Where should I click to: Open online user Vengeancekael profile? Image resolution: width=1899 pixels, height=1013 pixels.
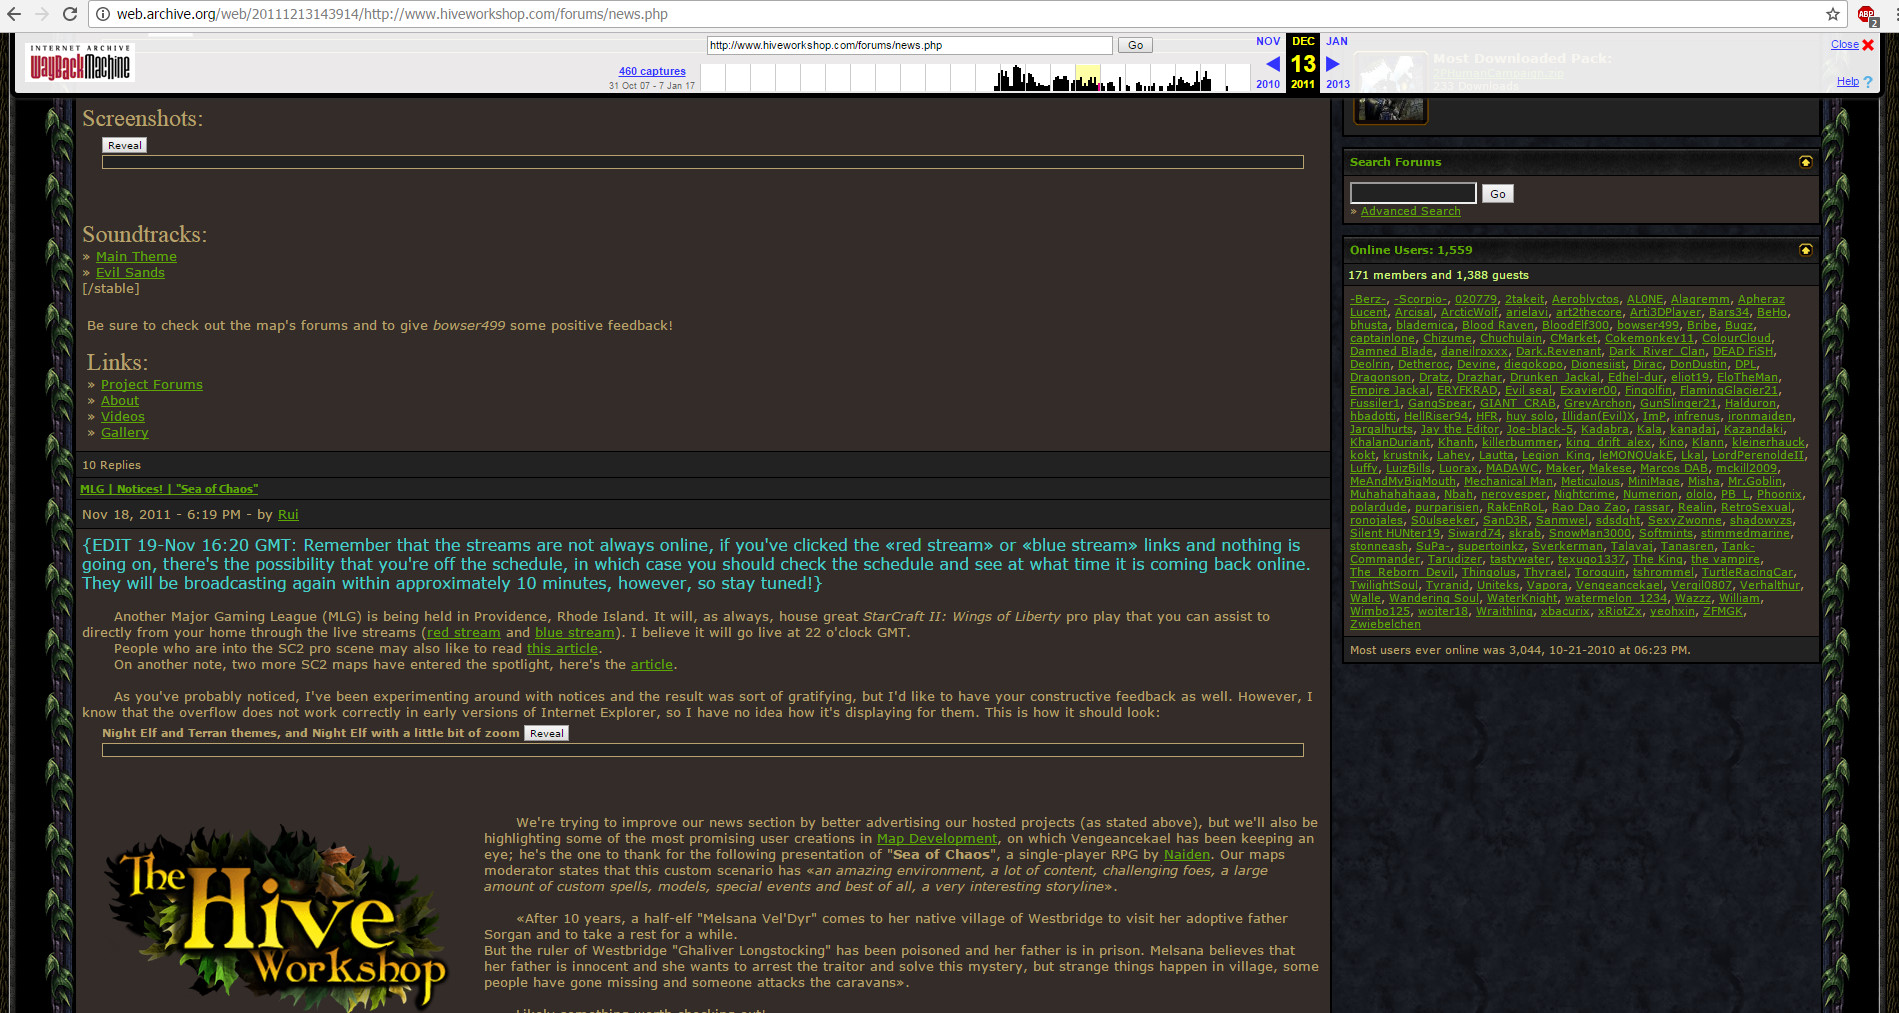[1619, 586]
